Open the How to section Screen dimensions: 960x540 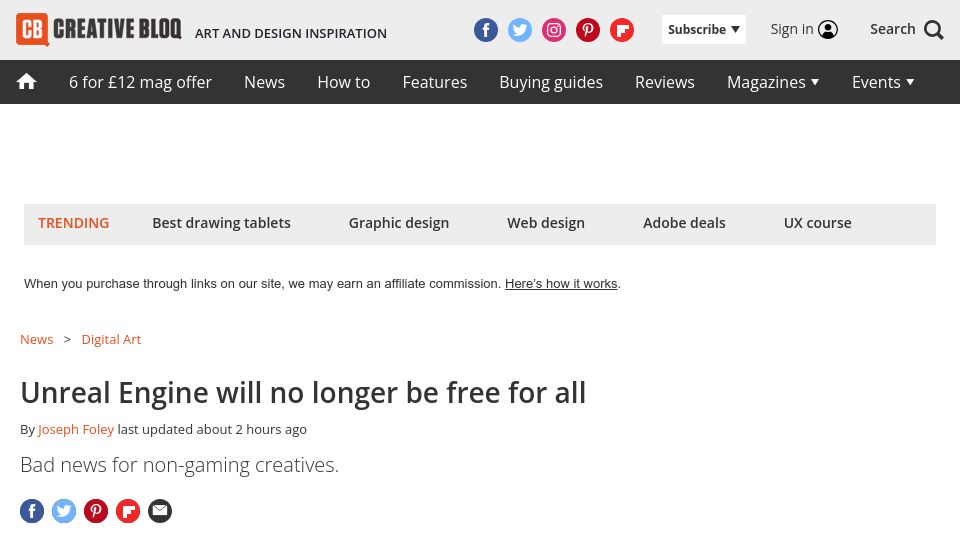343,82
